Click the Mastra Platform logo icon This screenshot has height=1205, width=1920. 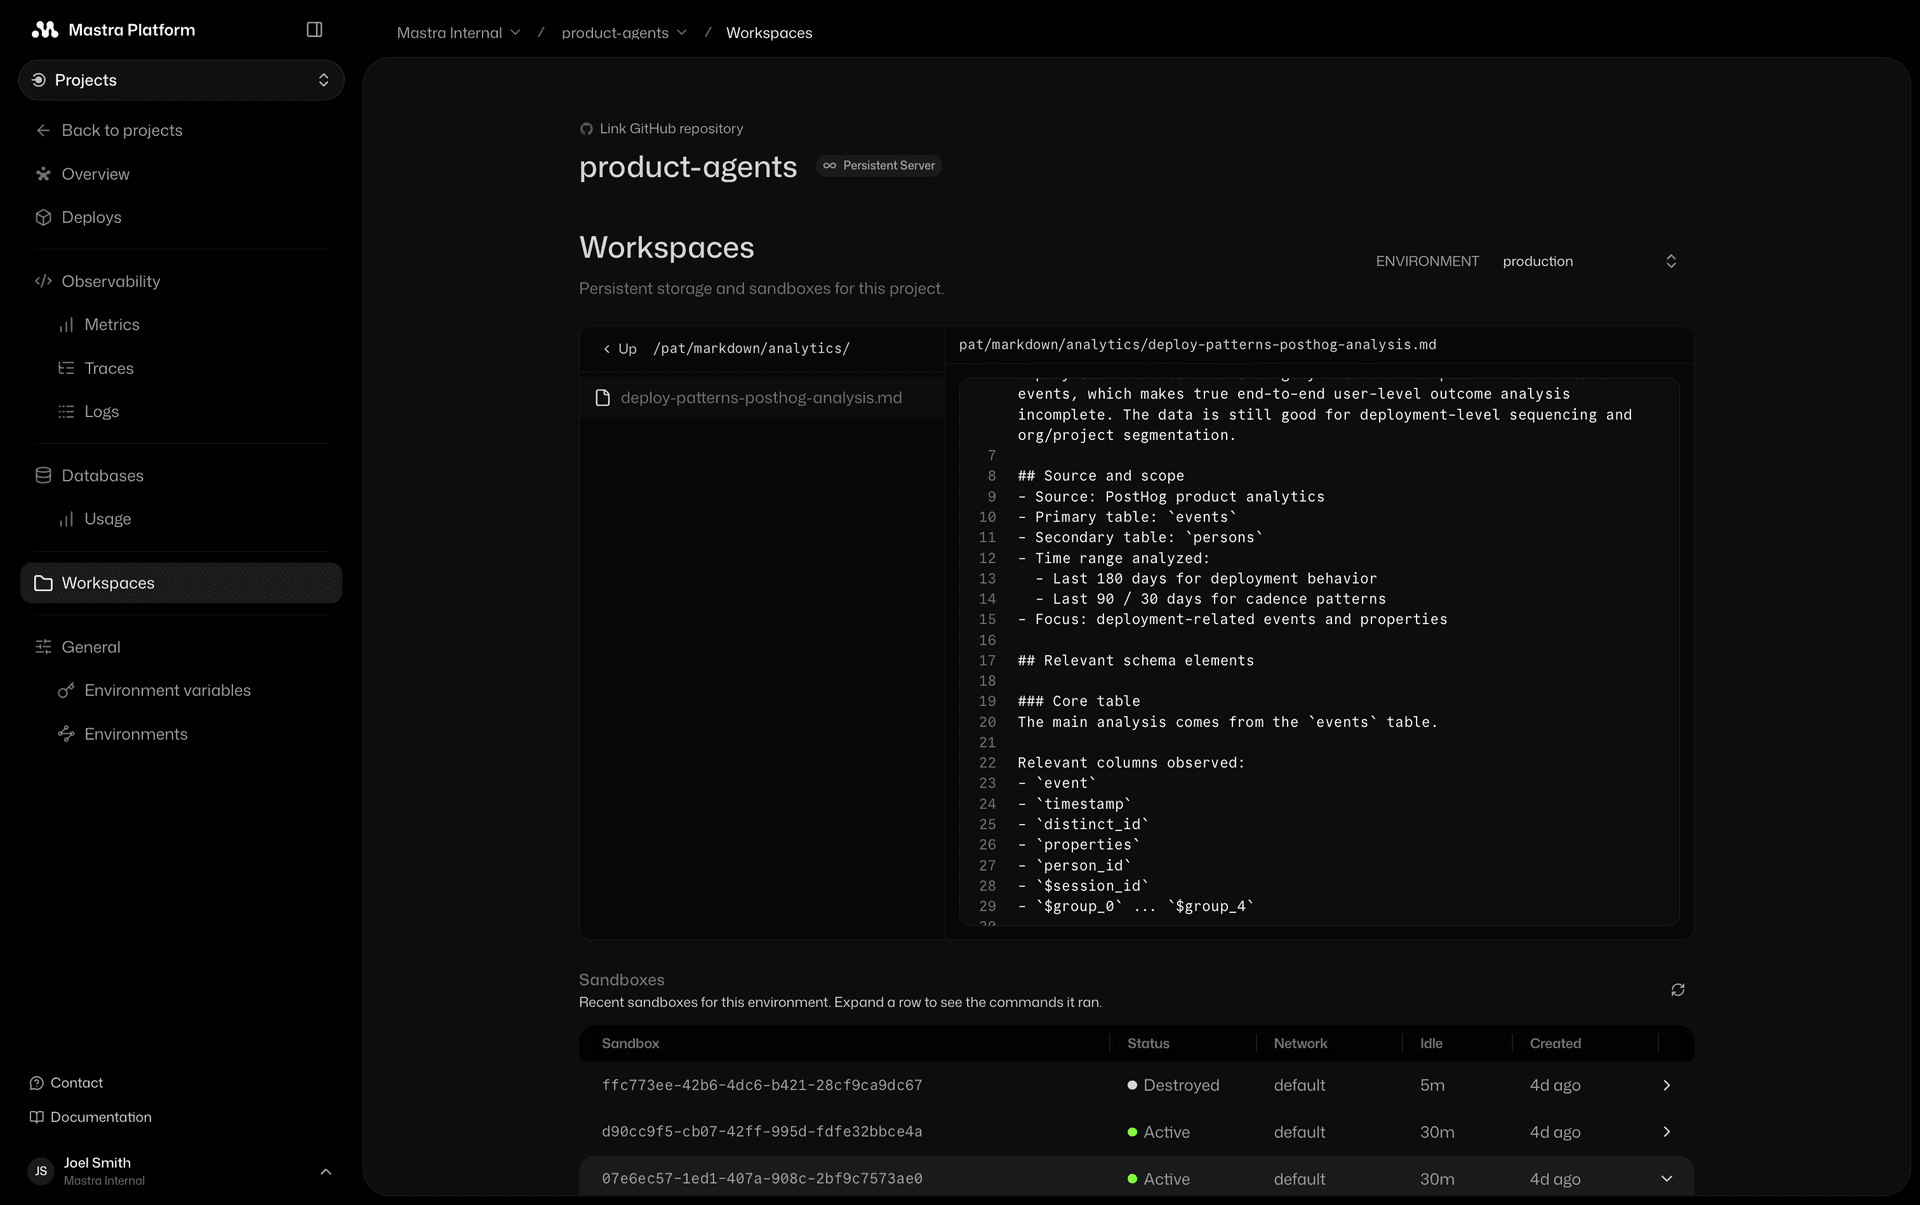click(45, 30)
